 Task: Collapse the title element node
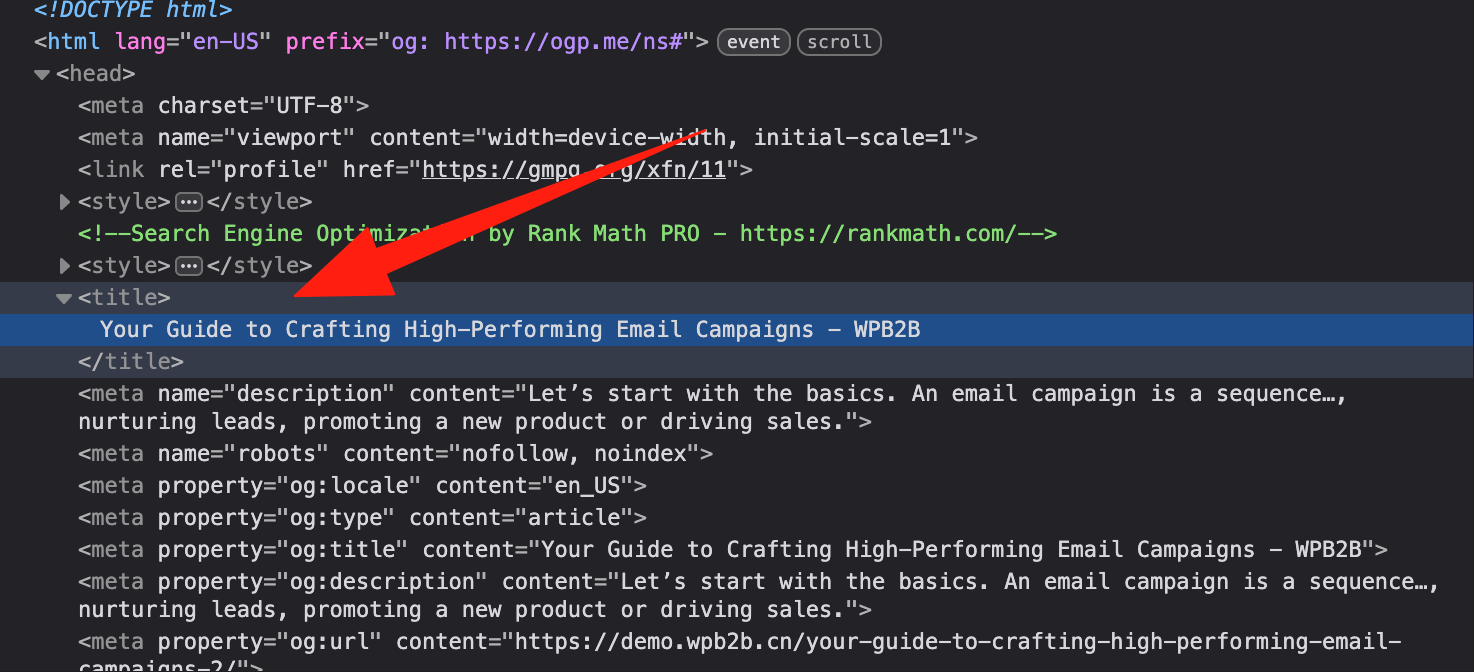pos(65,298)
